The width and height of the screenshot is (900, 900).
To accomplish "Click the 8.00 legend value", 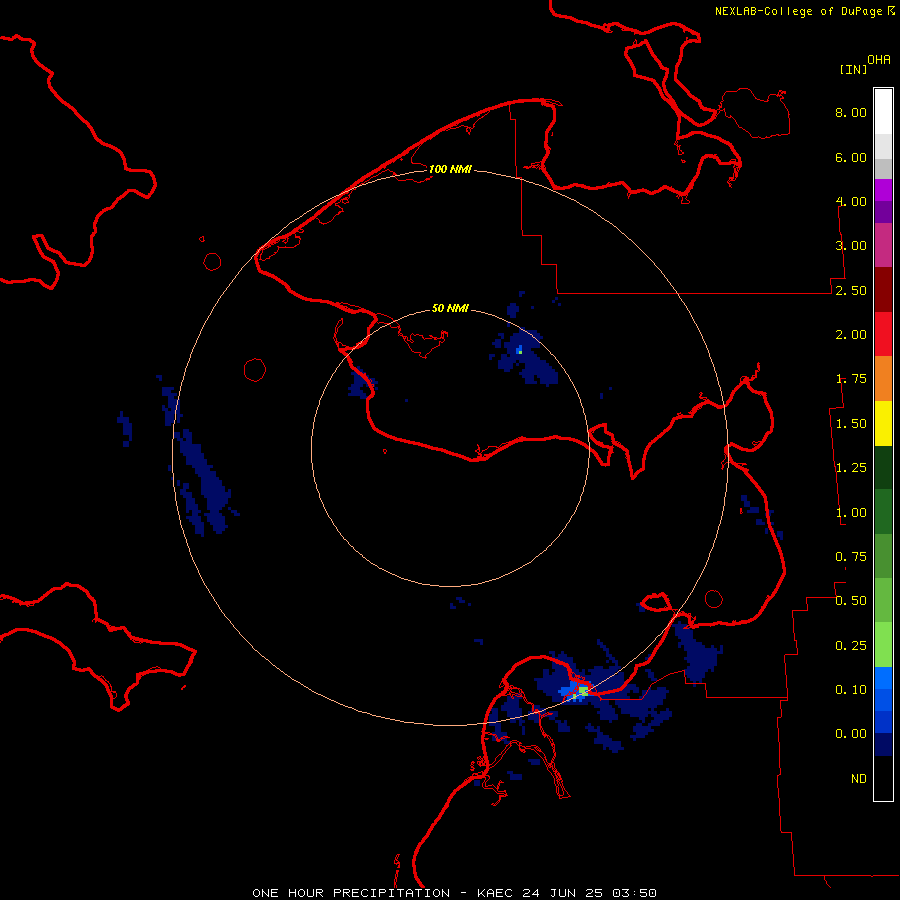I will (851, 112).
